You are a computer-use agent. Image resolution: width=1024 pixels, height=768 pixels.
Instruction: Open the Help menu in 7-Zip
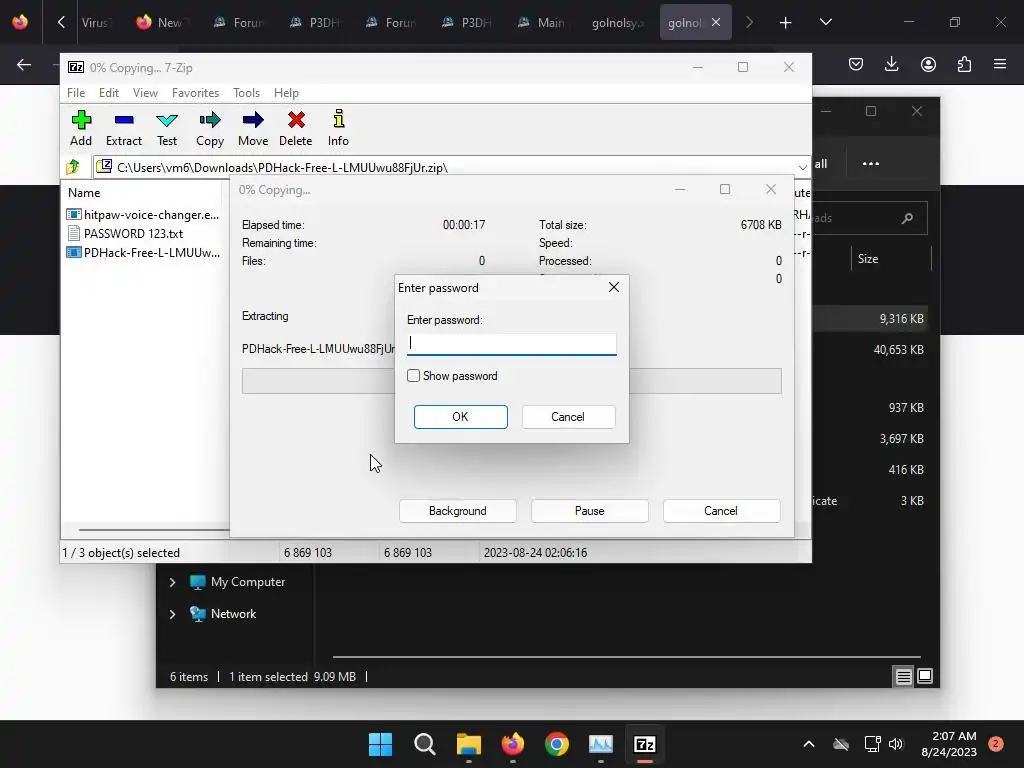click(x=286, y=93)
